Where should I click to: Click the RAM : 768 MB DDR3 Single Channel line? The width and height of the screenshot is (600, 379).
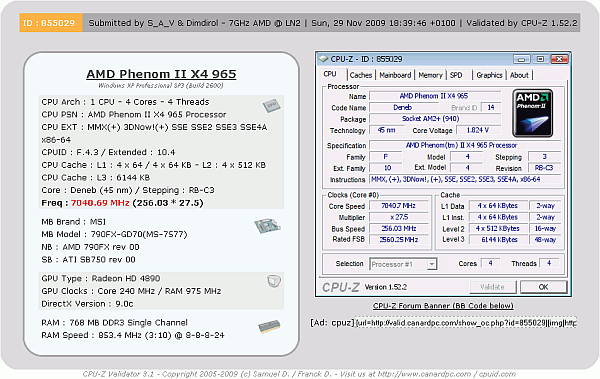click(114, 323)
